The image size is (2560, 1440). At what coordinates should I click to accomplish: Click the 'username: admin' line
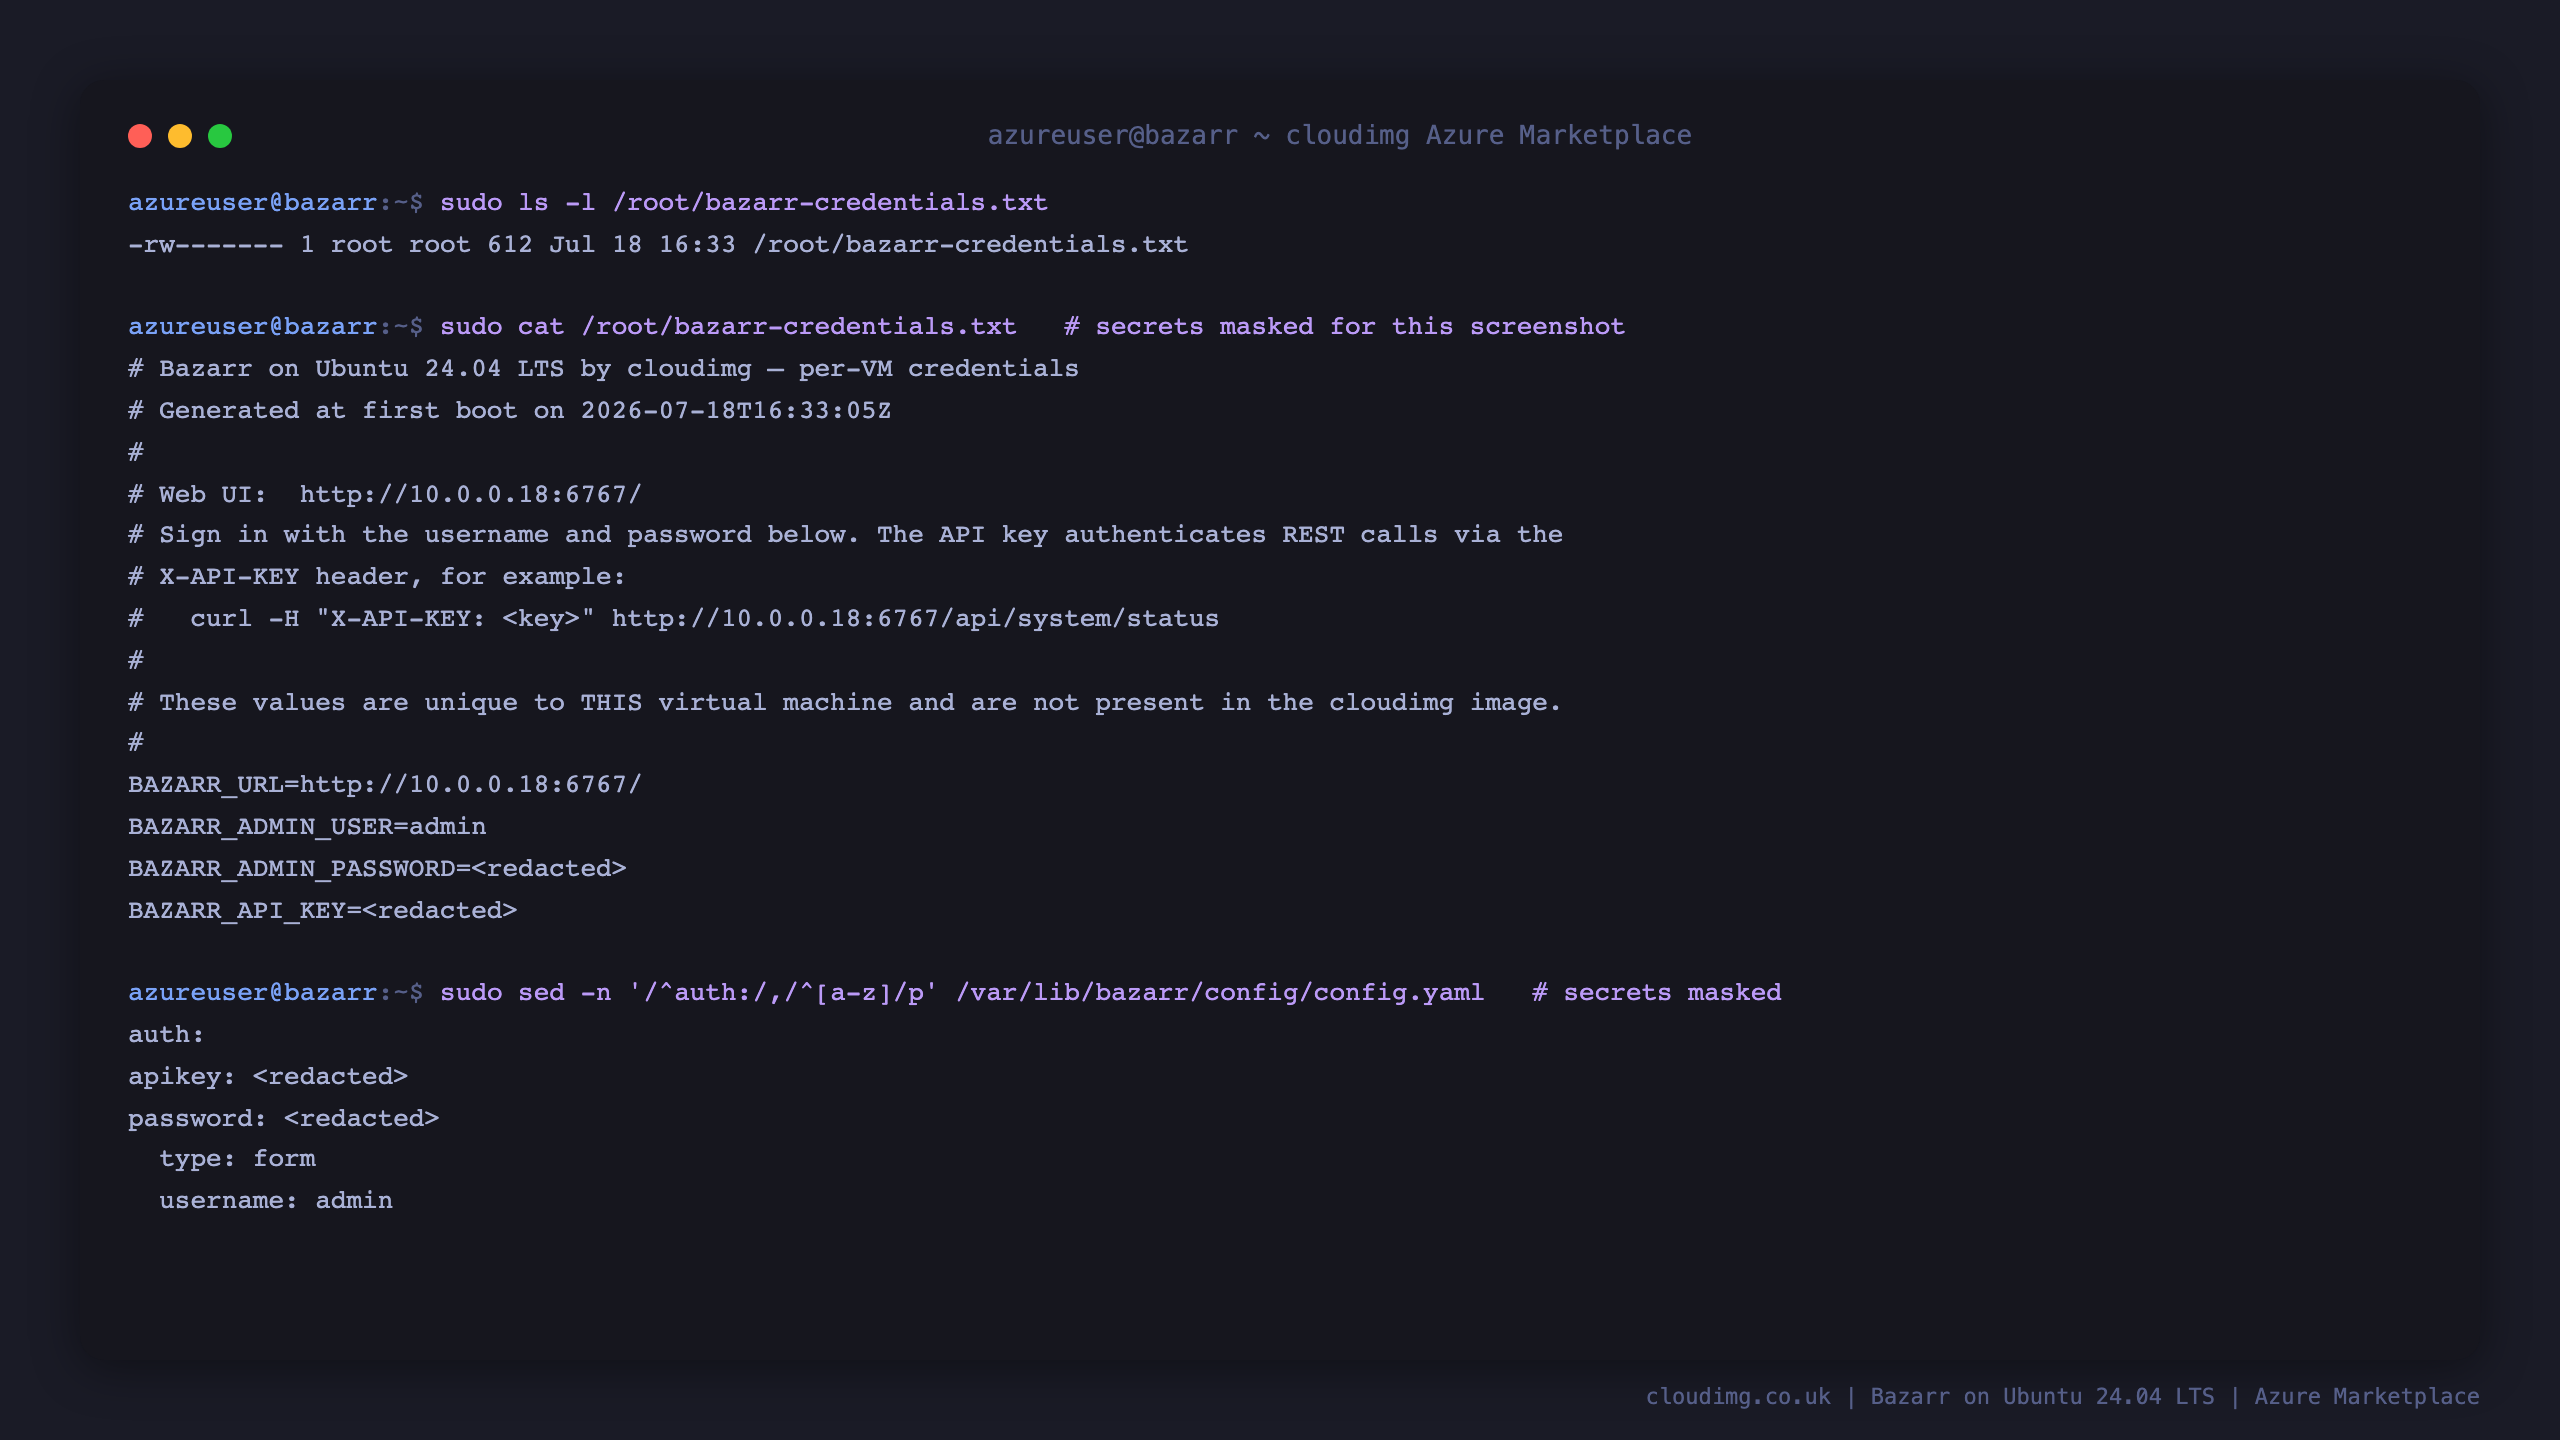tap(276, 1200)
